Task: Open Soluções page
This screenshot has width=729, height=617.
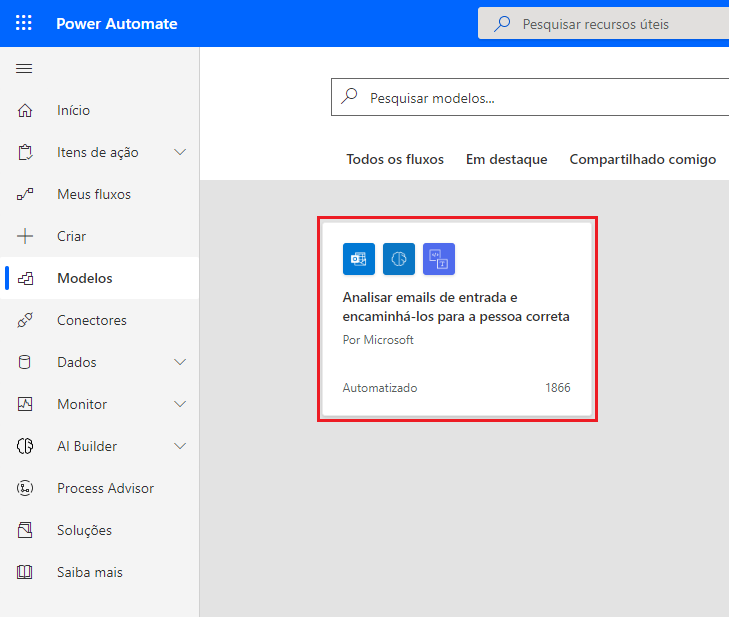Action: pyautogui.click(x=99, y=530)
